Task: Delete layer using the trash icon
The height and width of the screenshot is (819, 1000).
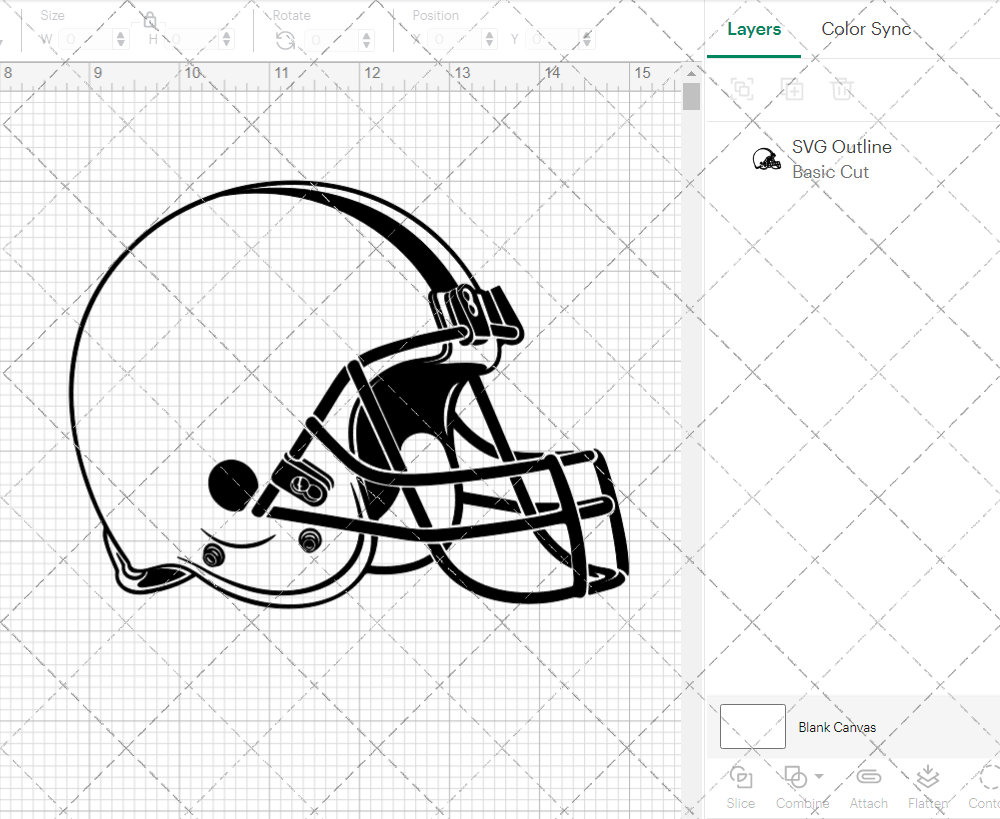Action: pyautogui.click(x=842, y=89)
